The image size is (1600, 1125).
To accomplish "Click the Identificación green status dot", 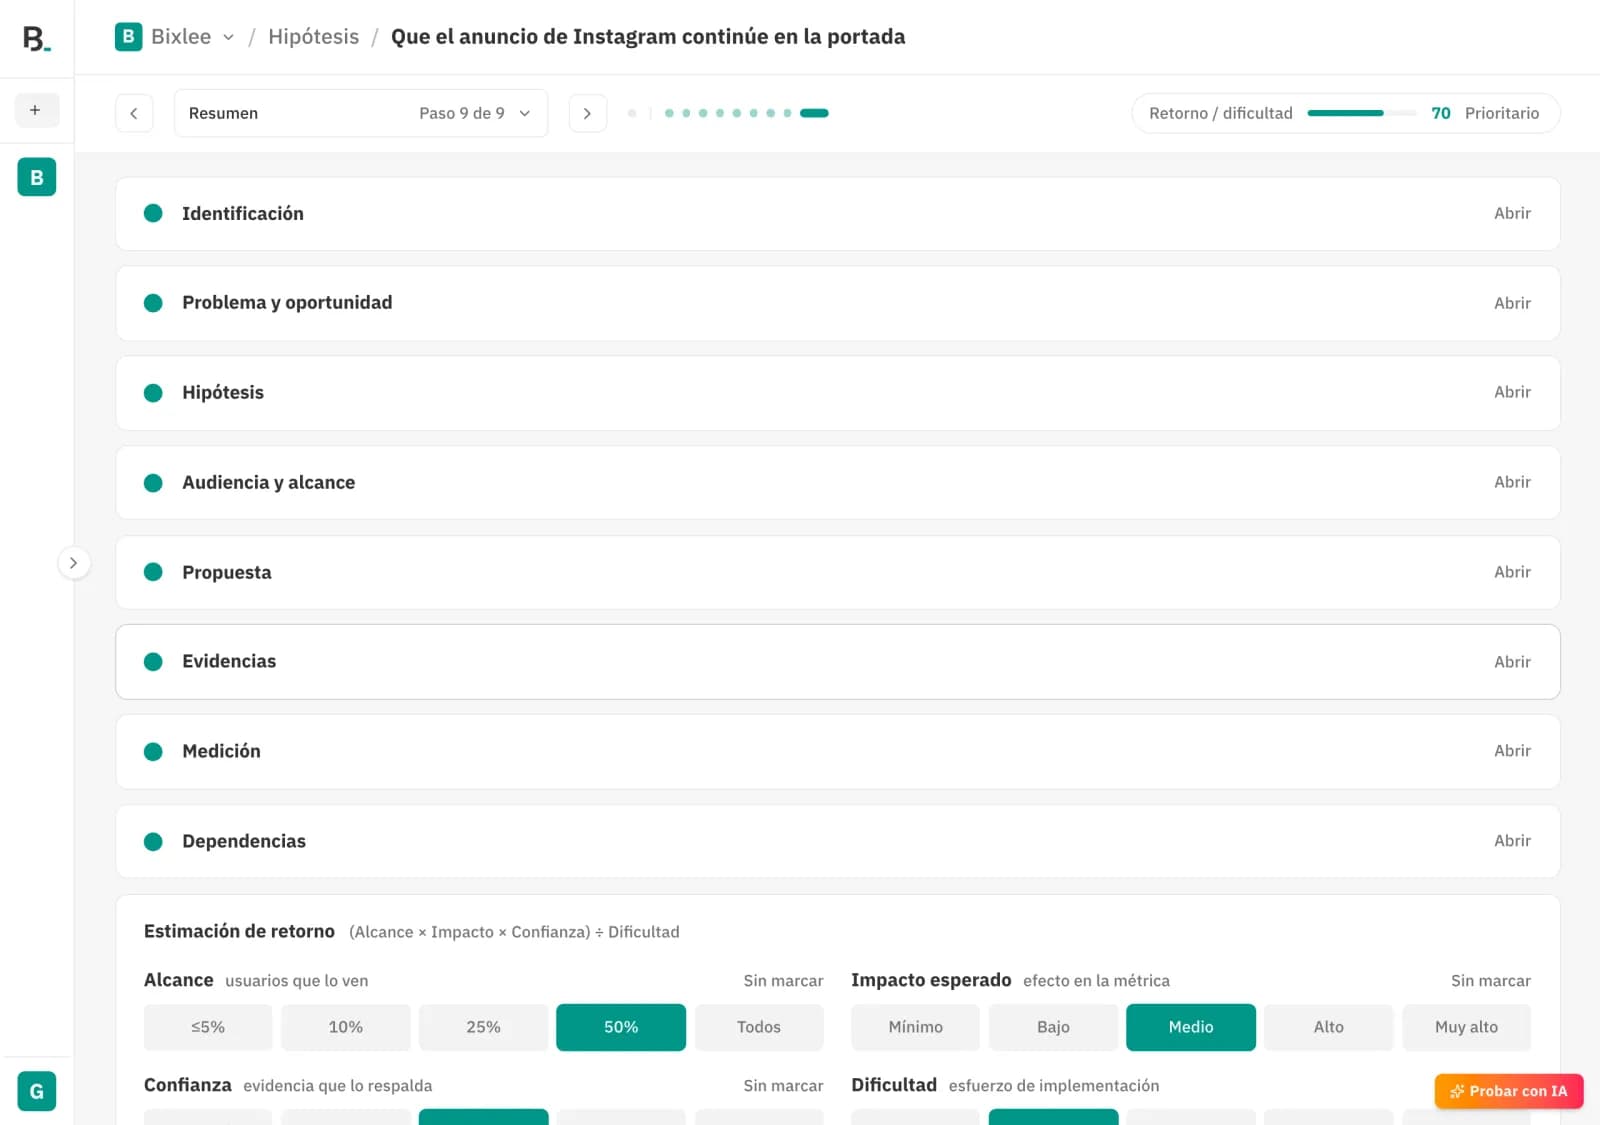I will 153,213.
